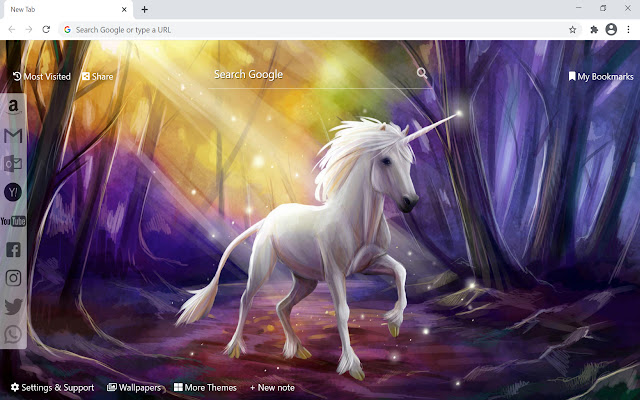Select the New Tab tab
The image size is (640, 400).
click(68, 9)
